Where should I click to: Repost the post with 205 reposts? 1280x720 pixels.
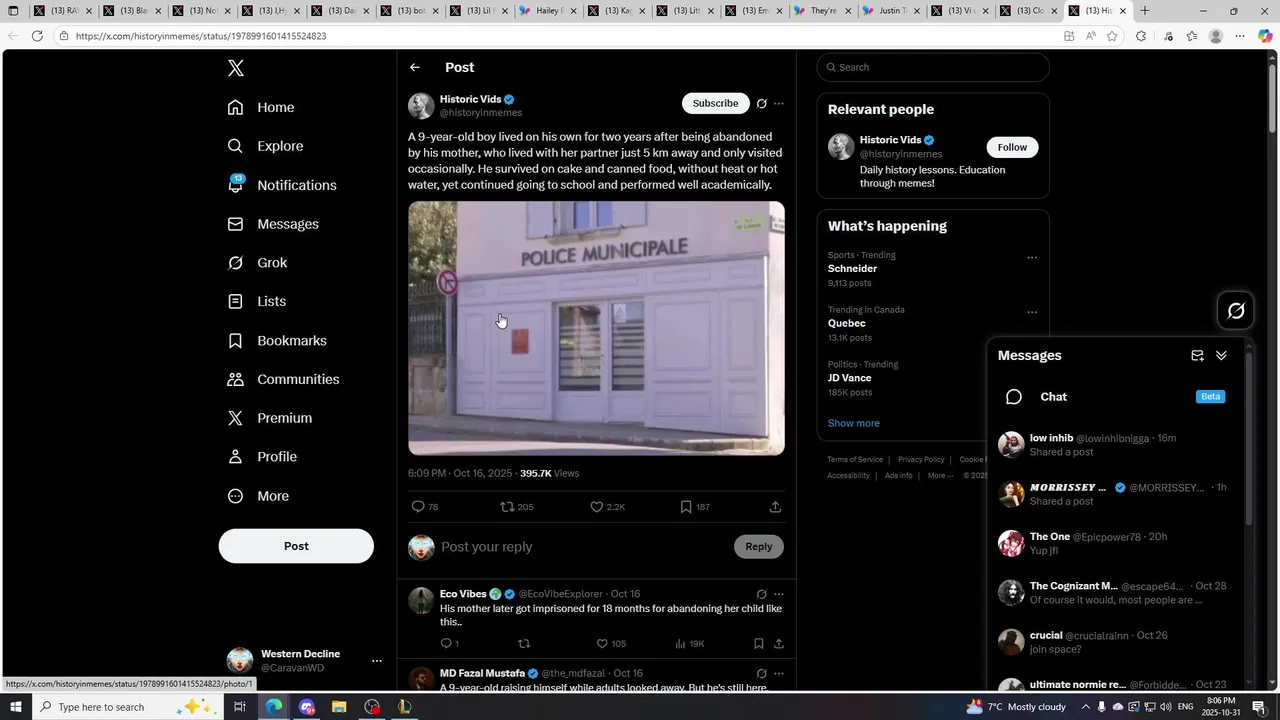click(507, 507)
